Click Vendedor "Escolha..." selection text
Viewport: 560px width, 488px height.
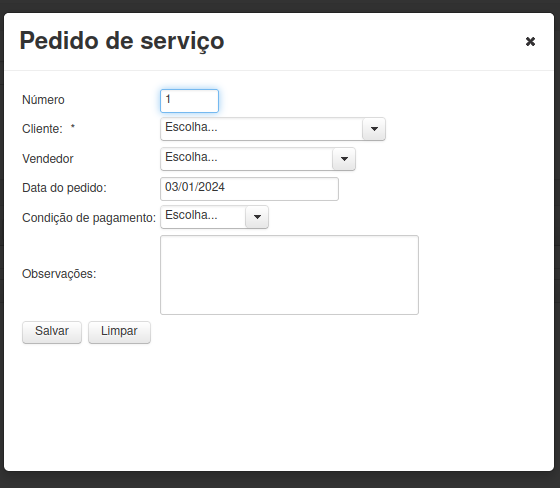191,157
